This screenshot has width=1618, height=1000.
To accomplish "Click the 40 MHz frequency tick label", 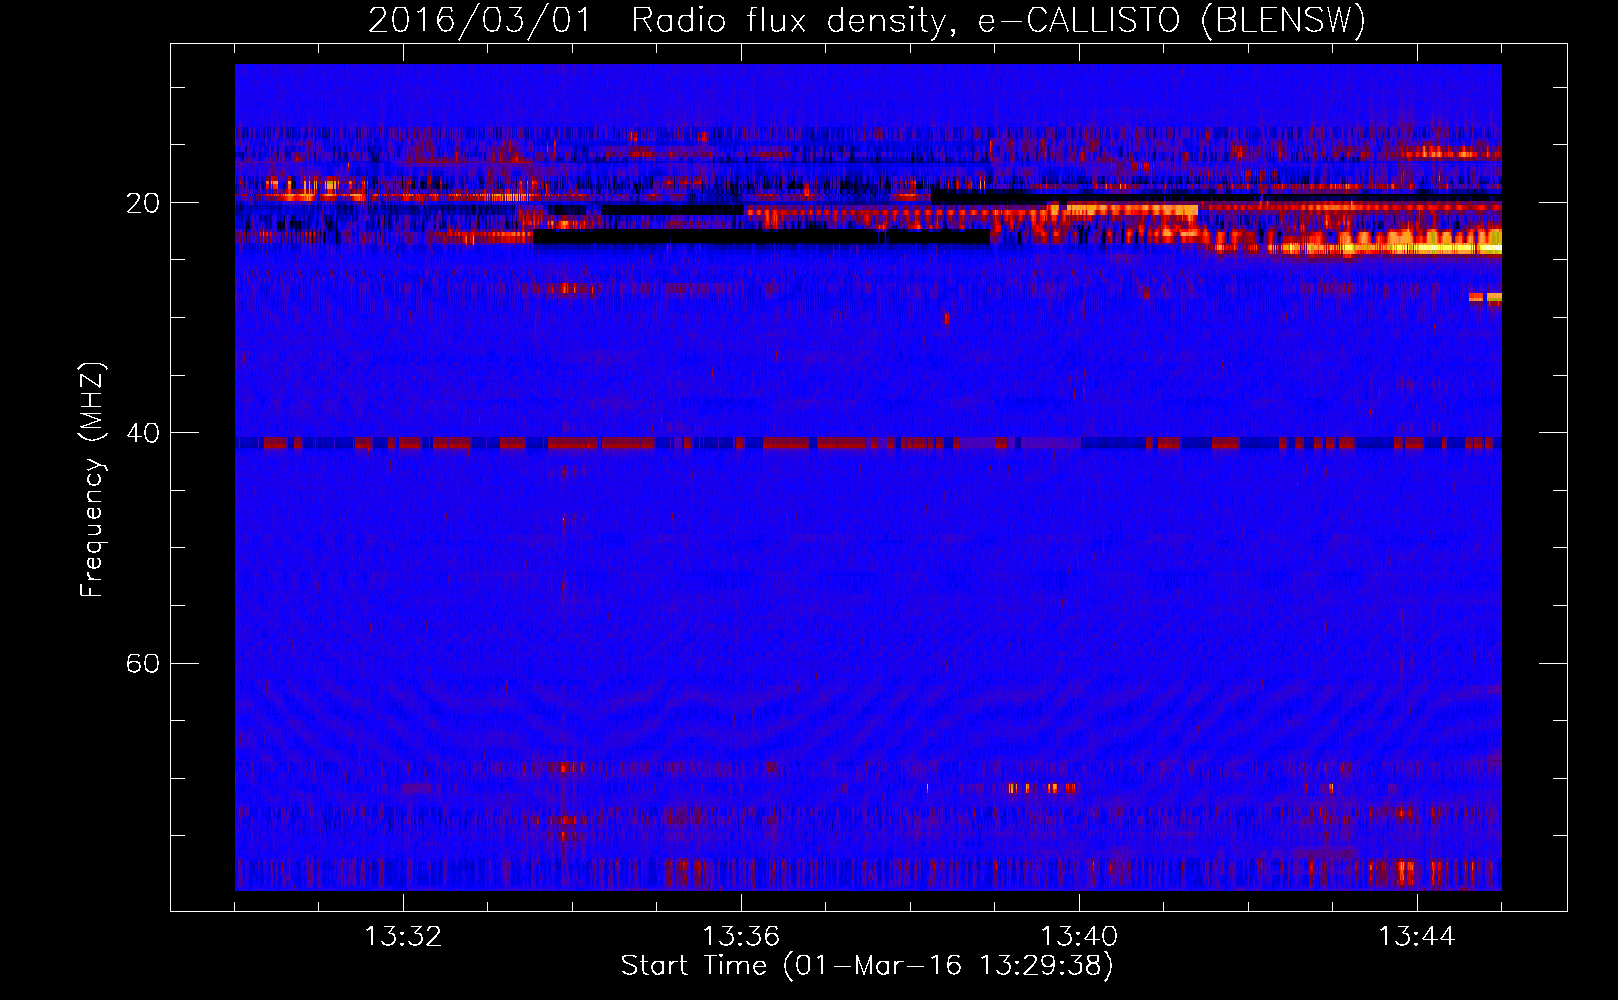I will 142,434.
